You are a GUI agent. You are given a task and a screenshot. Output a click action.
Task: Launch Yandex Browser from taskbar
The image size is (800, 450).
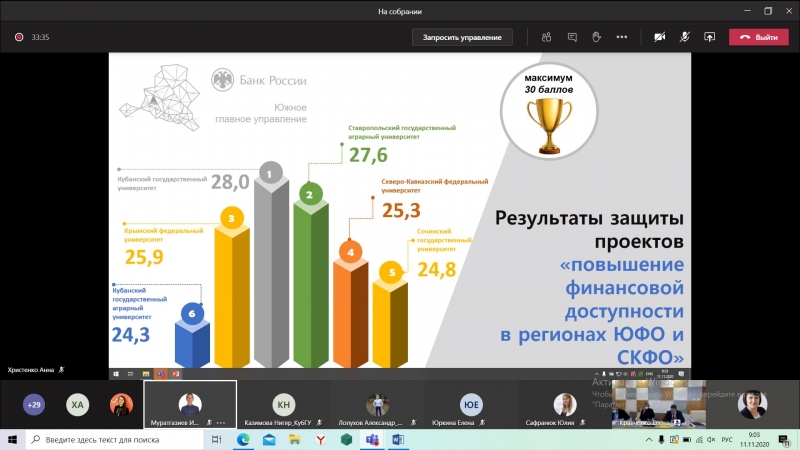[x=320, y=439]
